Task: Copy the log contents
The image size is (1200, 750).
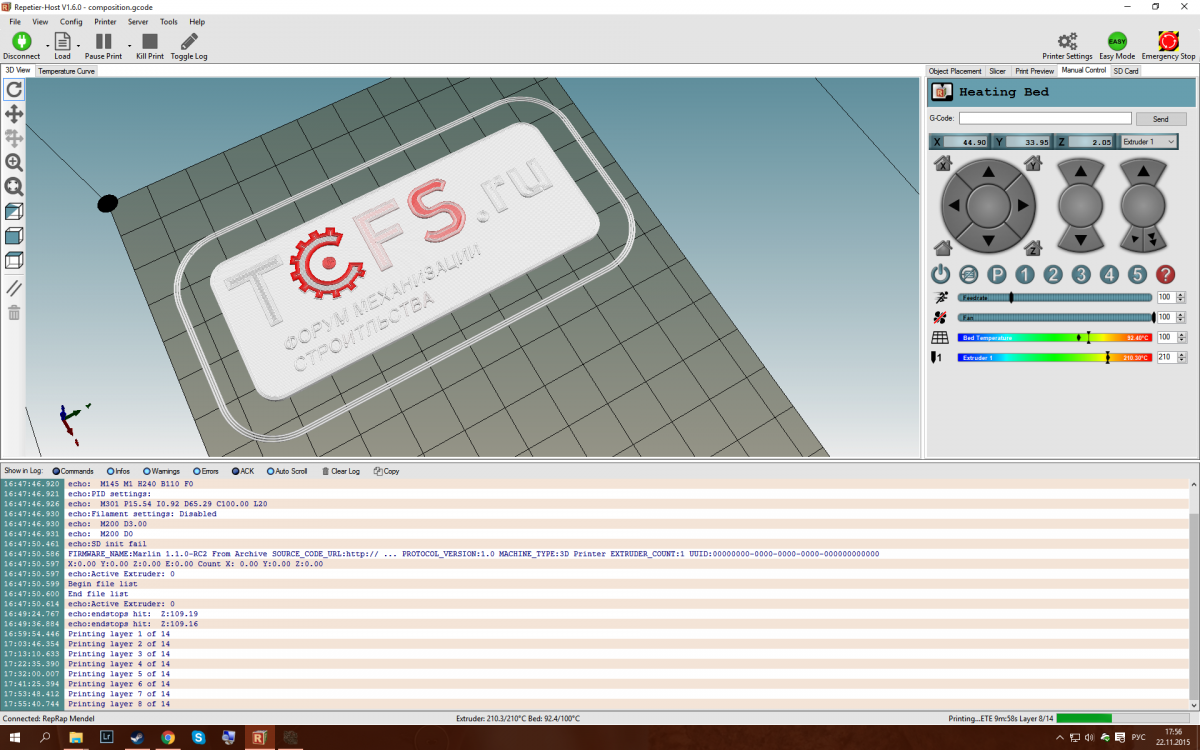Action: (387, 471)
